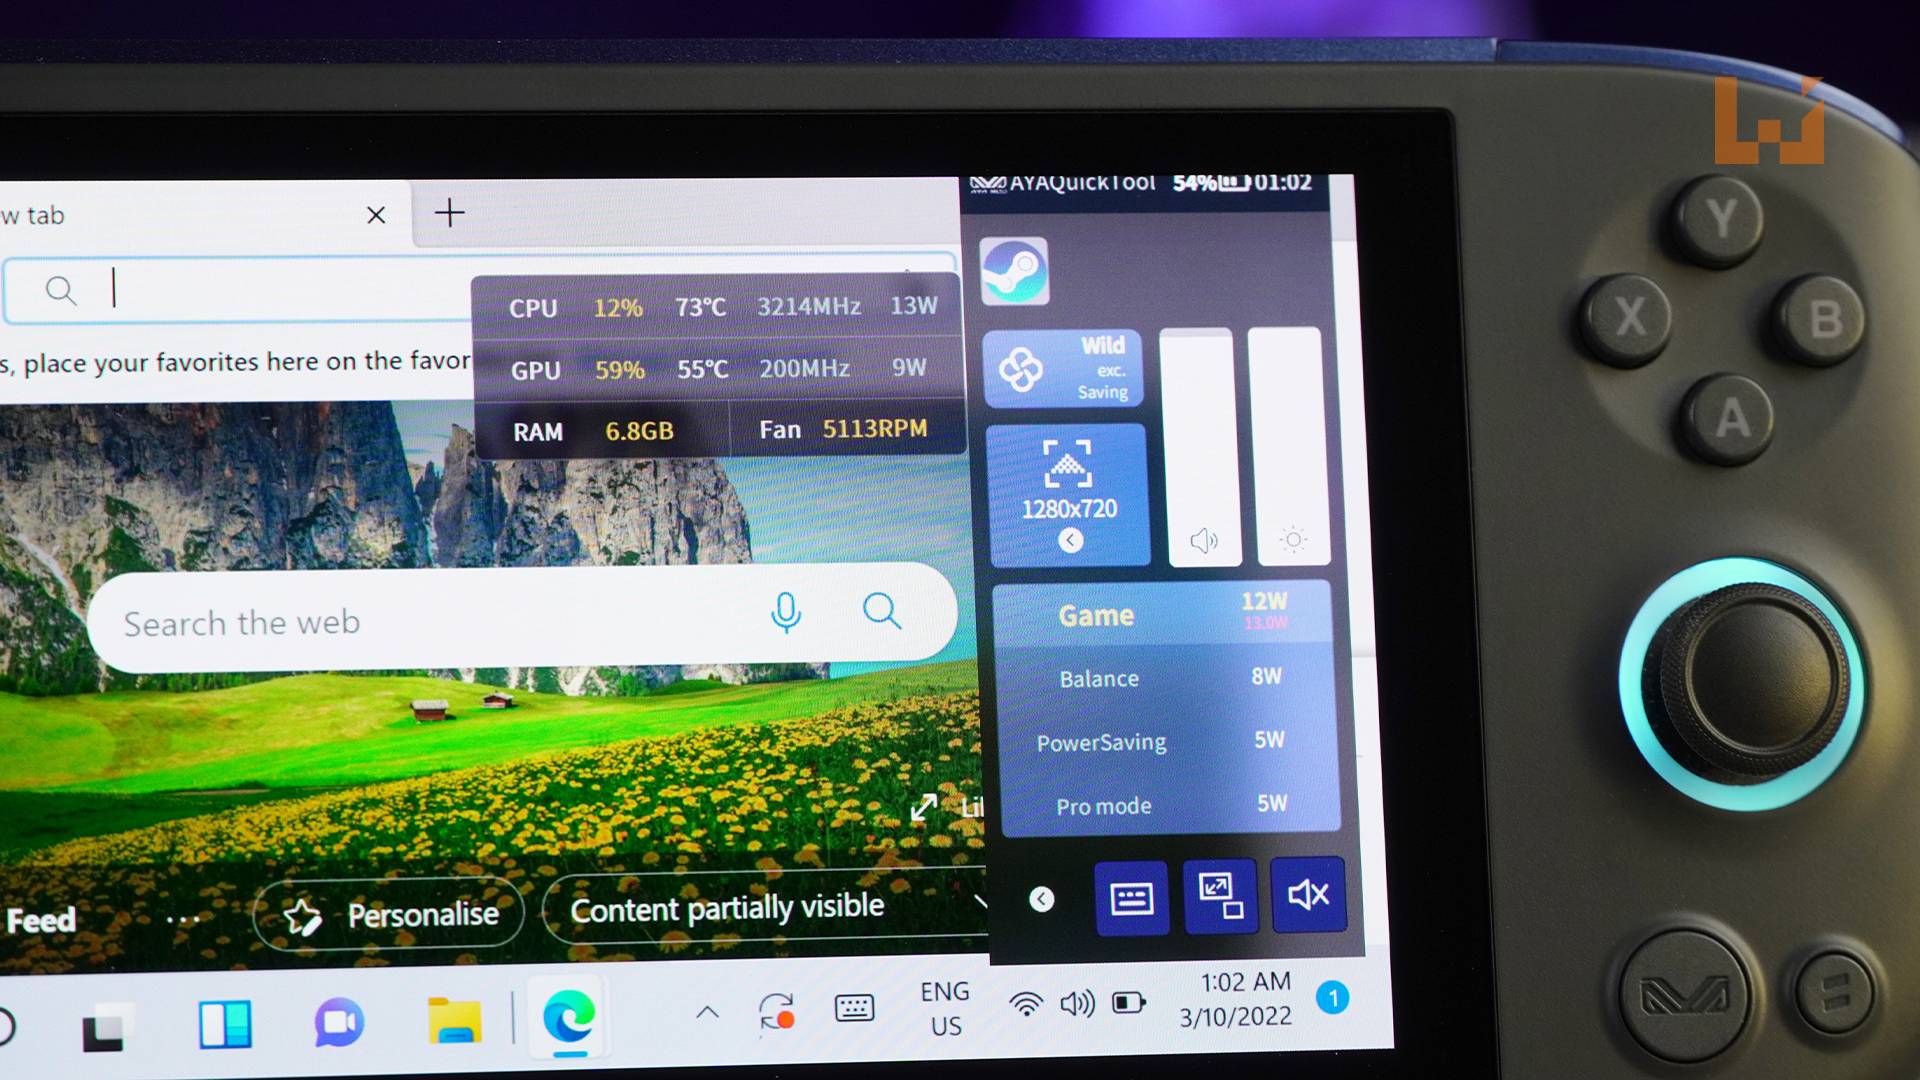Screen dimensions: 1920x1080
Task: Click the volume speaker icon in AYA overlay
Action: [x=1203, y=537]
